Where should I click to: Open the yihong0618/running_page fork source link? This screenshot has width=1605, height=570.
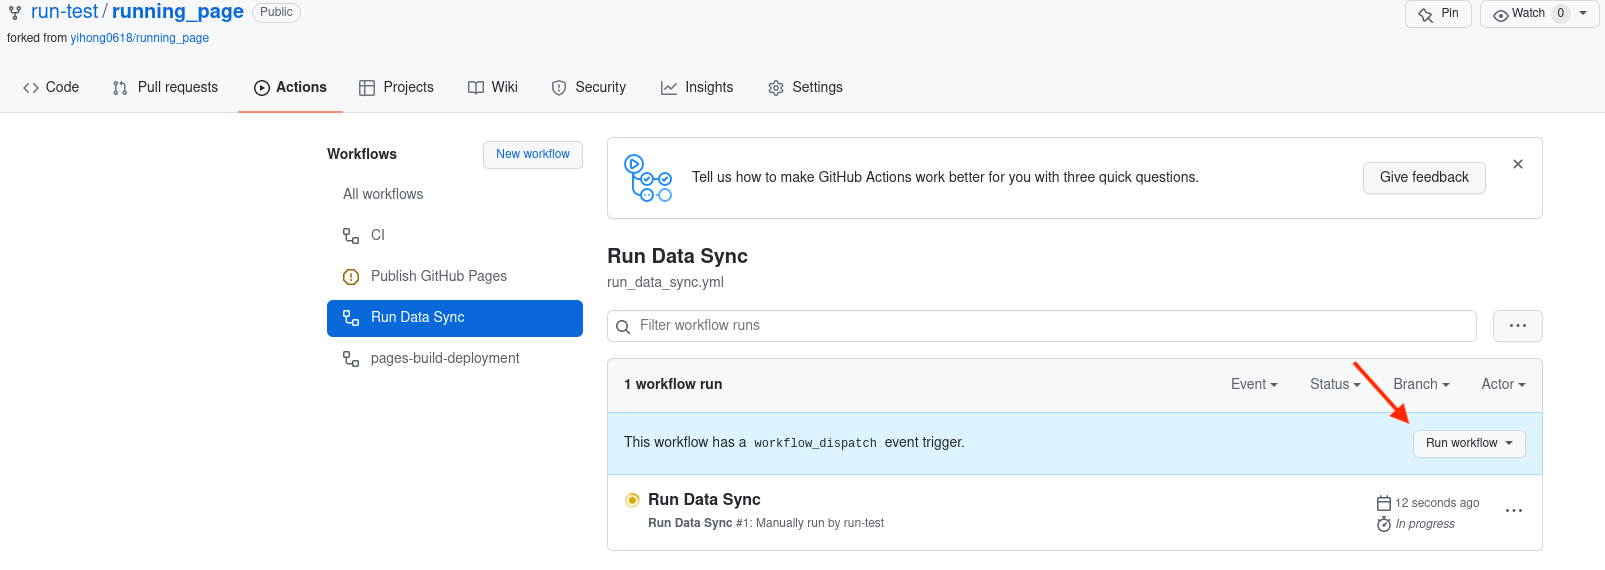click(x=139, y=38)
